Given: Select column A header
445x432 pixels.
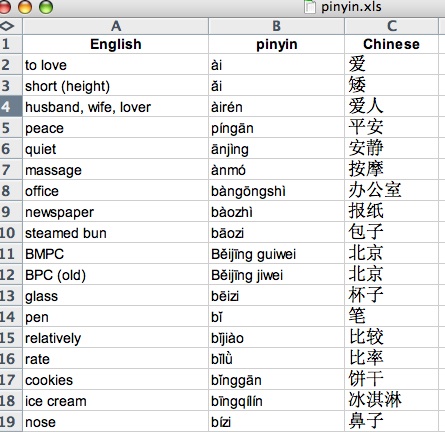Looking at the screenshot, I should click(x=115, y=26).
